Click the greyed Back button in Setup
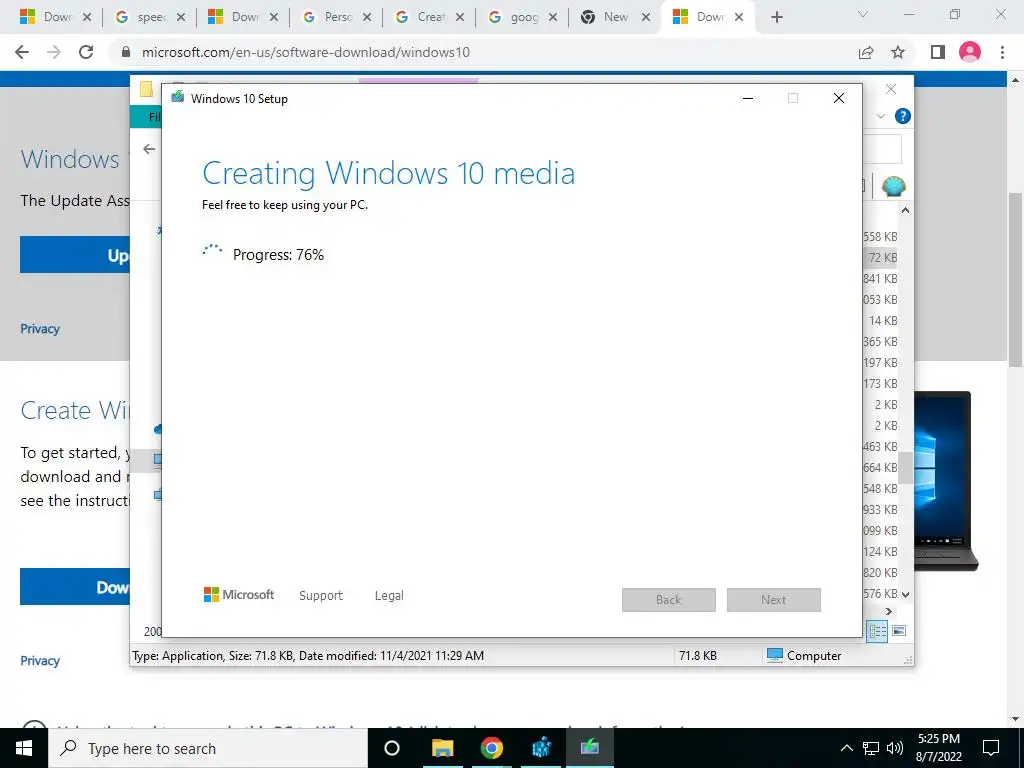This screenshot has height=768, width=1024. tap(669, 600)
